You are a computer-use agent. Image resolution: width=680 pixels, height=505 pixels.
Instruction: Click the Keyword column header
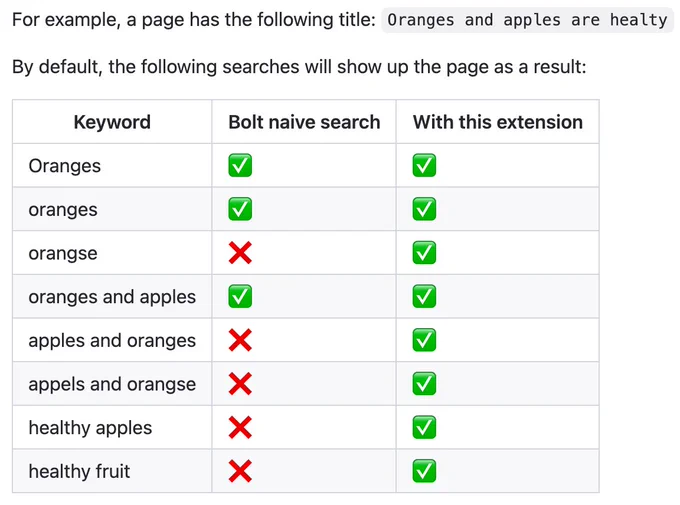pyautogui.click(x=112, y=122)
